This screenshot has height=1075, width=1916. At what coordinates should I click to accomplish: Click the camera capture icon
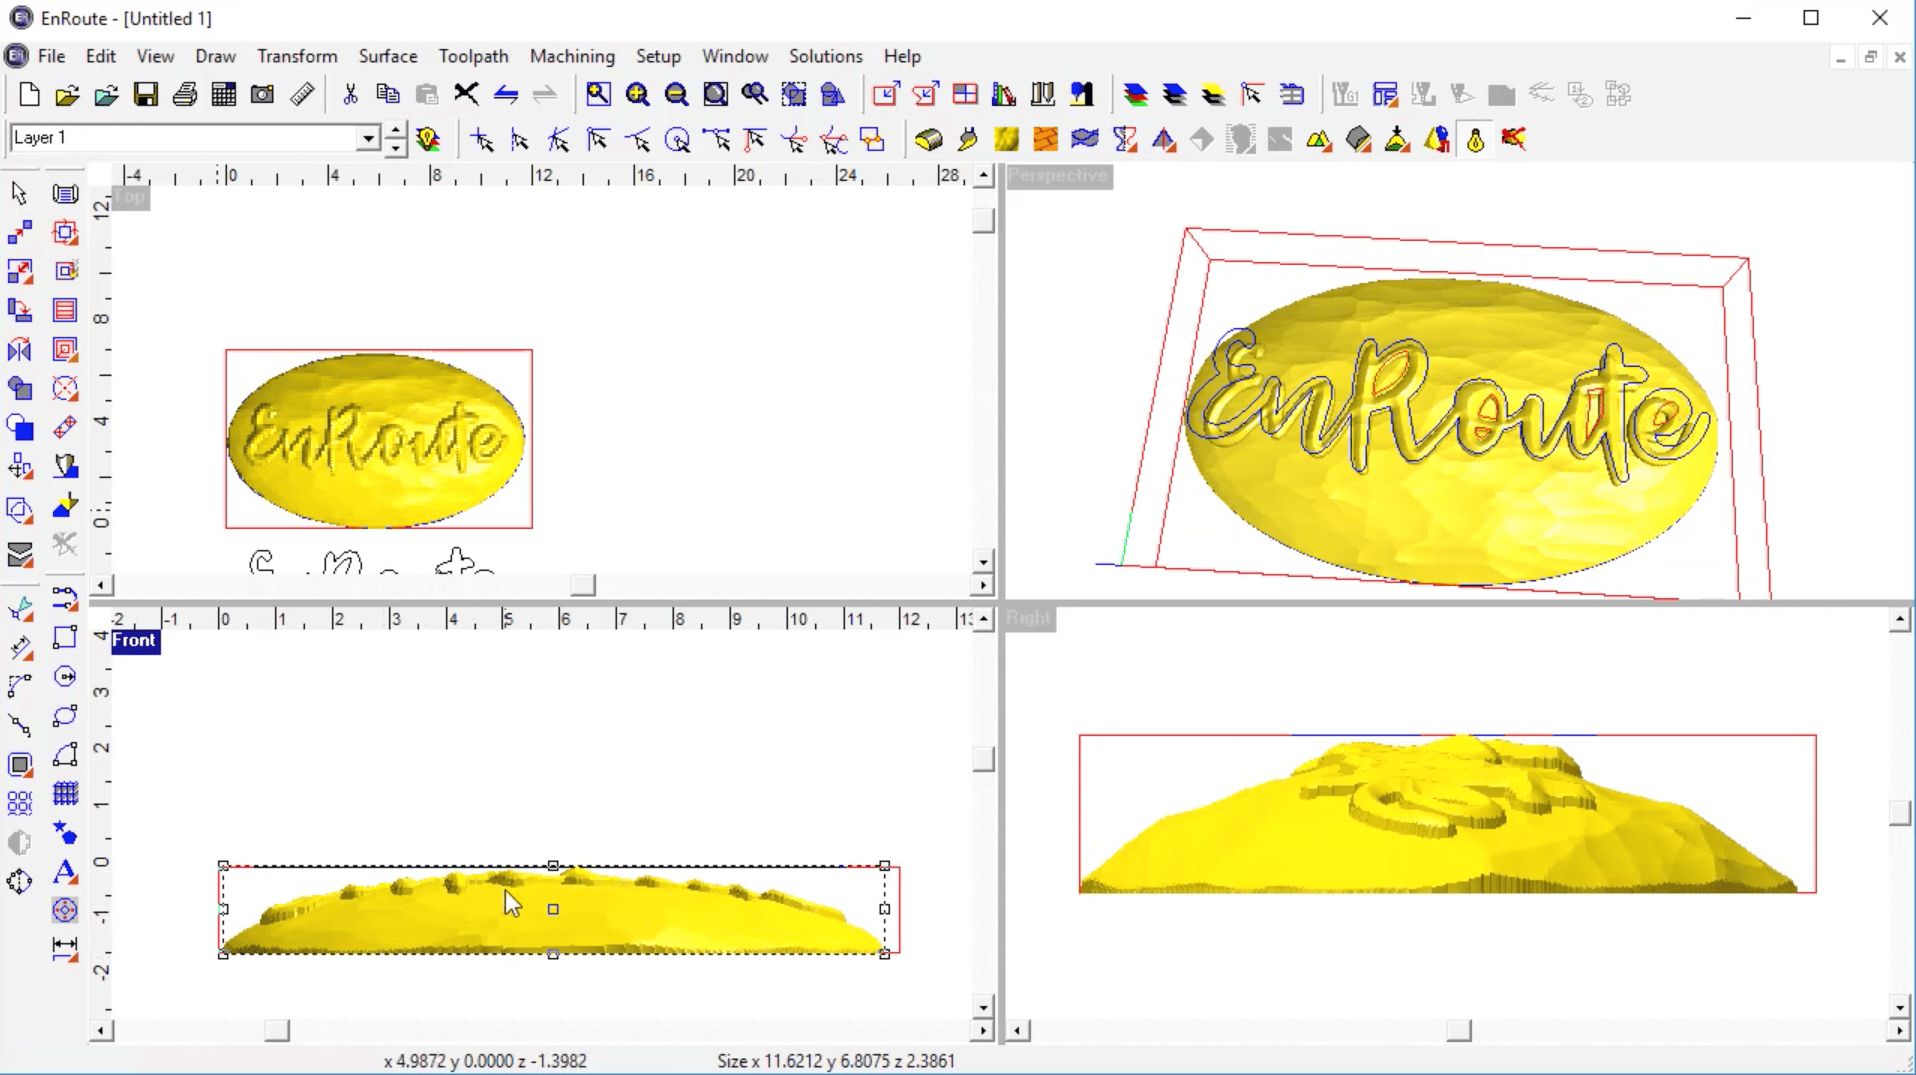(x=262, y=95)
